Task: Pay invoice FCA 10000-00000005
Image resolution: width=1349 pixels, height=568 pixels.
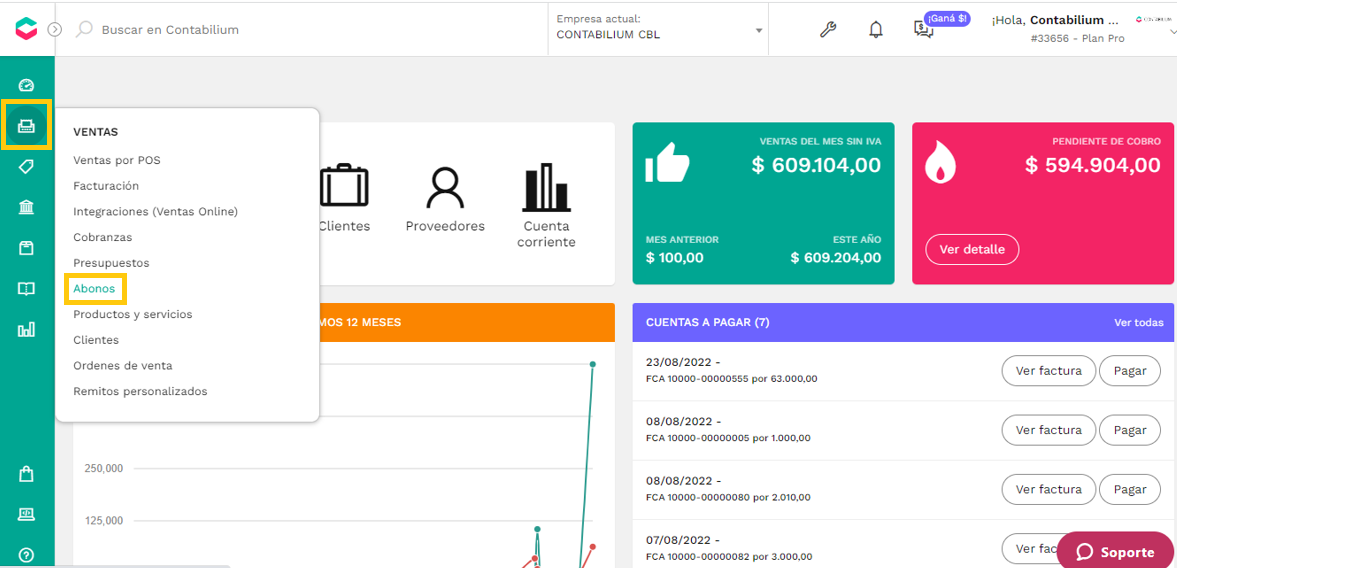Action: 1130,430
